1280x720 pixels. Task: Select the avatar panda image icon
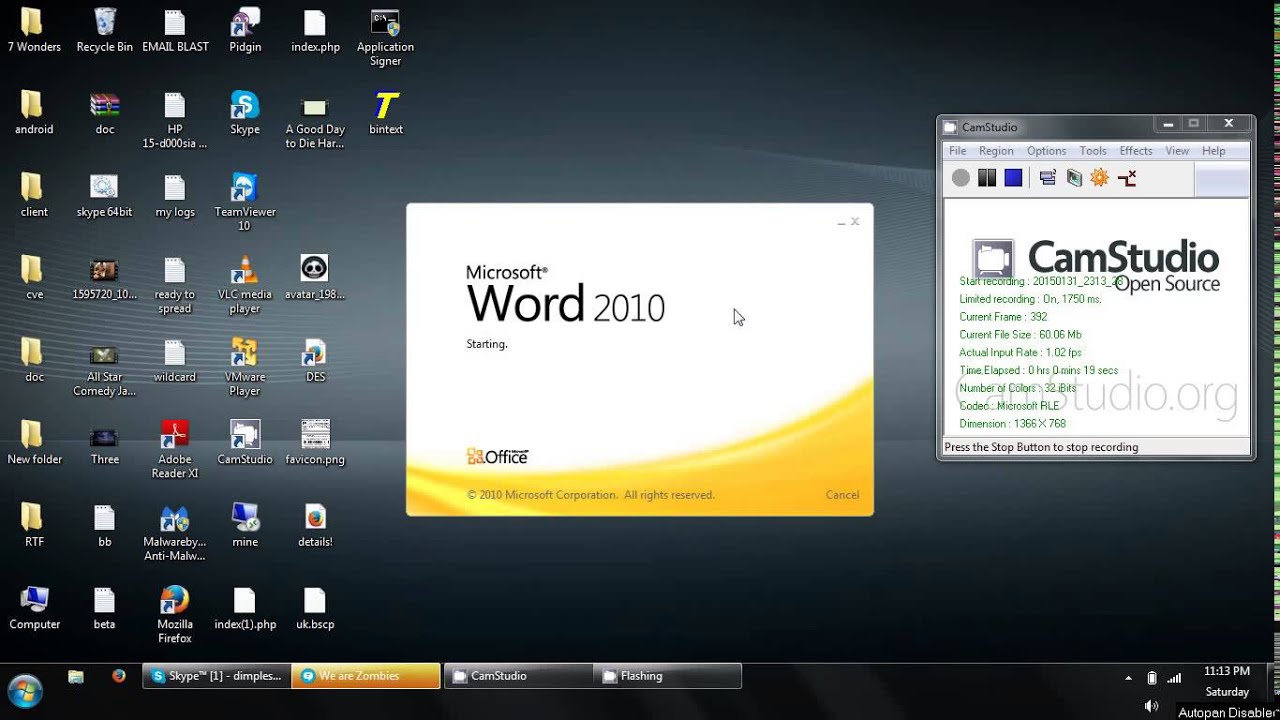(x=315, y=278)
